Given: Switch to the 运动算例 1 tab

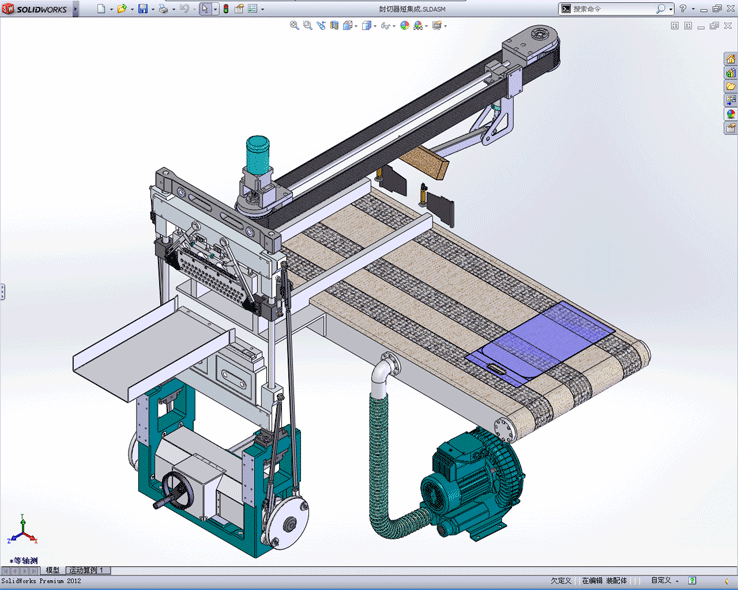Looking at the screenshot, I should (89, 570).
